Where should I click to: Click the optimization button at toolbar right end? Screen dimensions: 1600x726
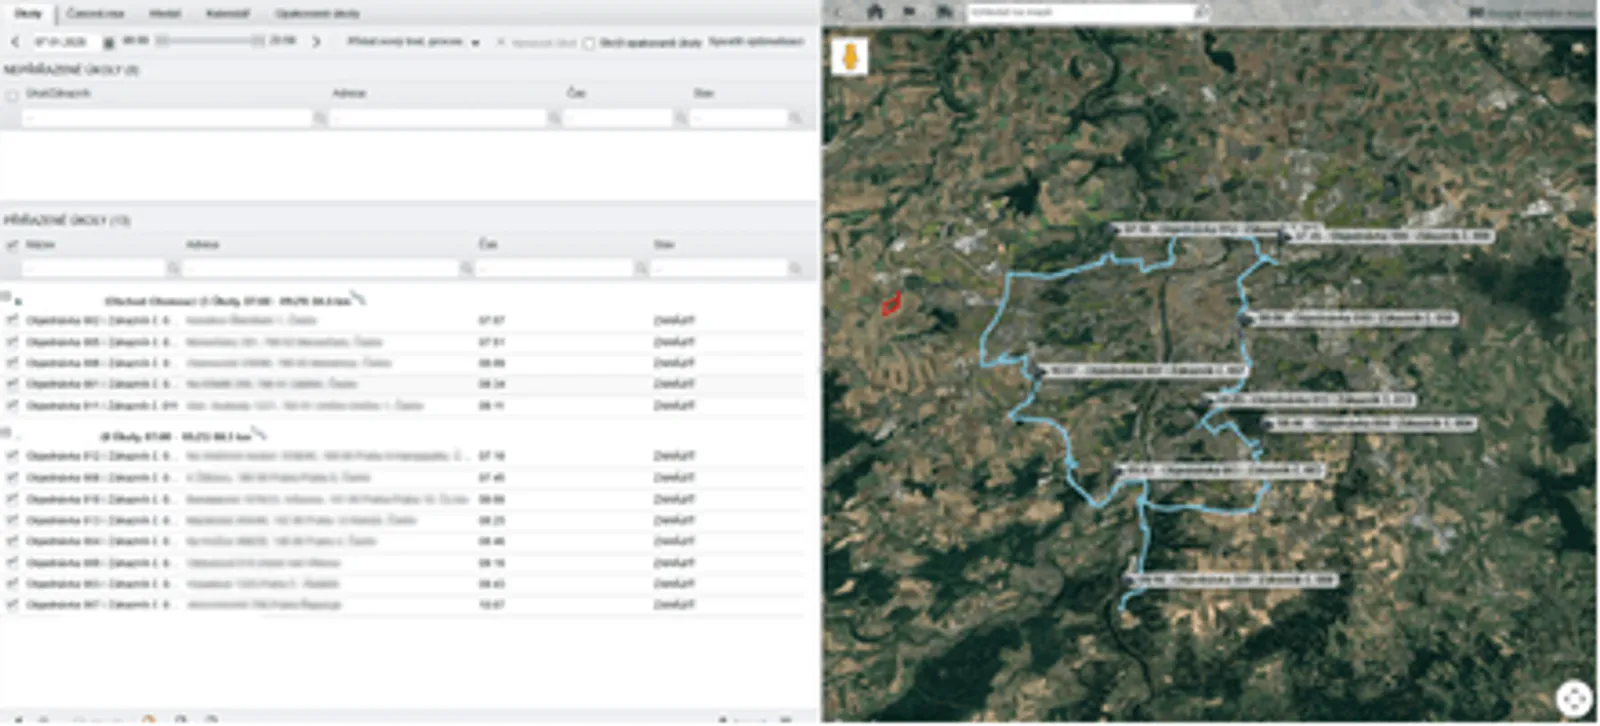point(756,42)
